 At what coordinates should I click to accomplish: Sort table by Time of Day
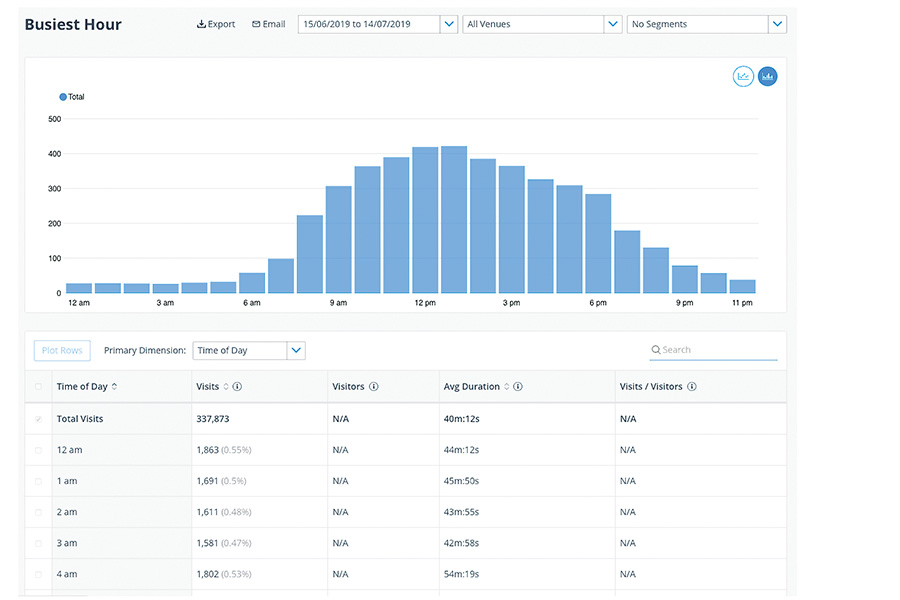pyautogui.click(x=114, y=387)
